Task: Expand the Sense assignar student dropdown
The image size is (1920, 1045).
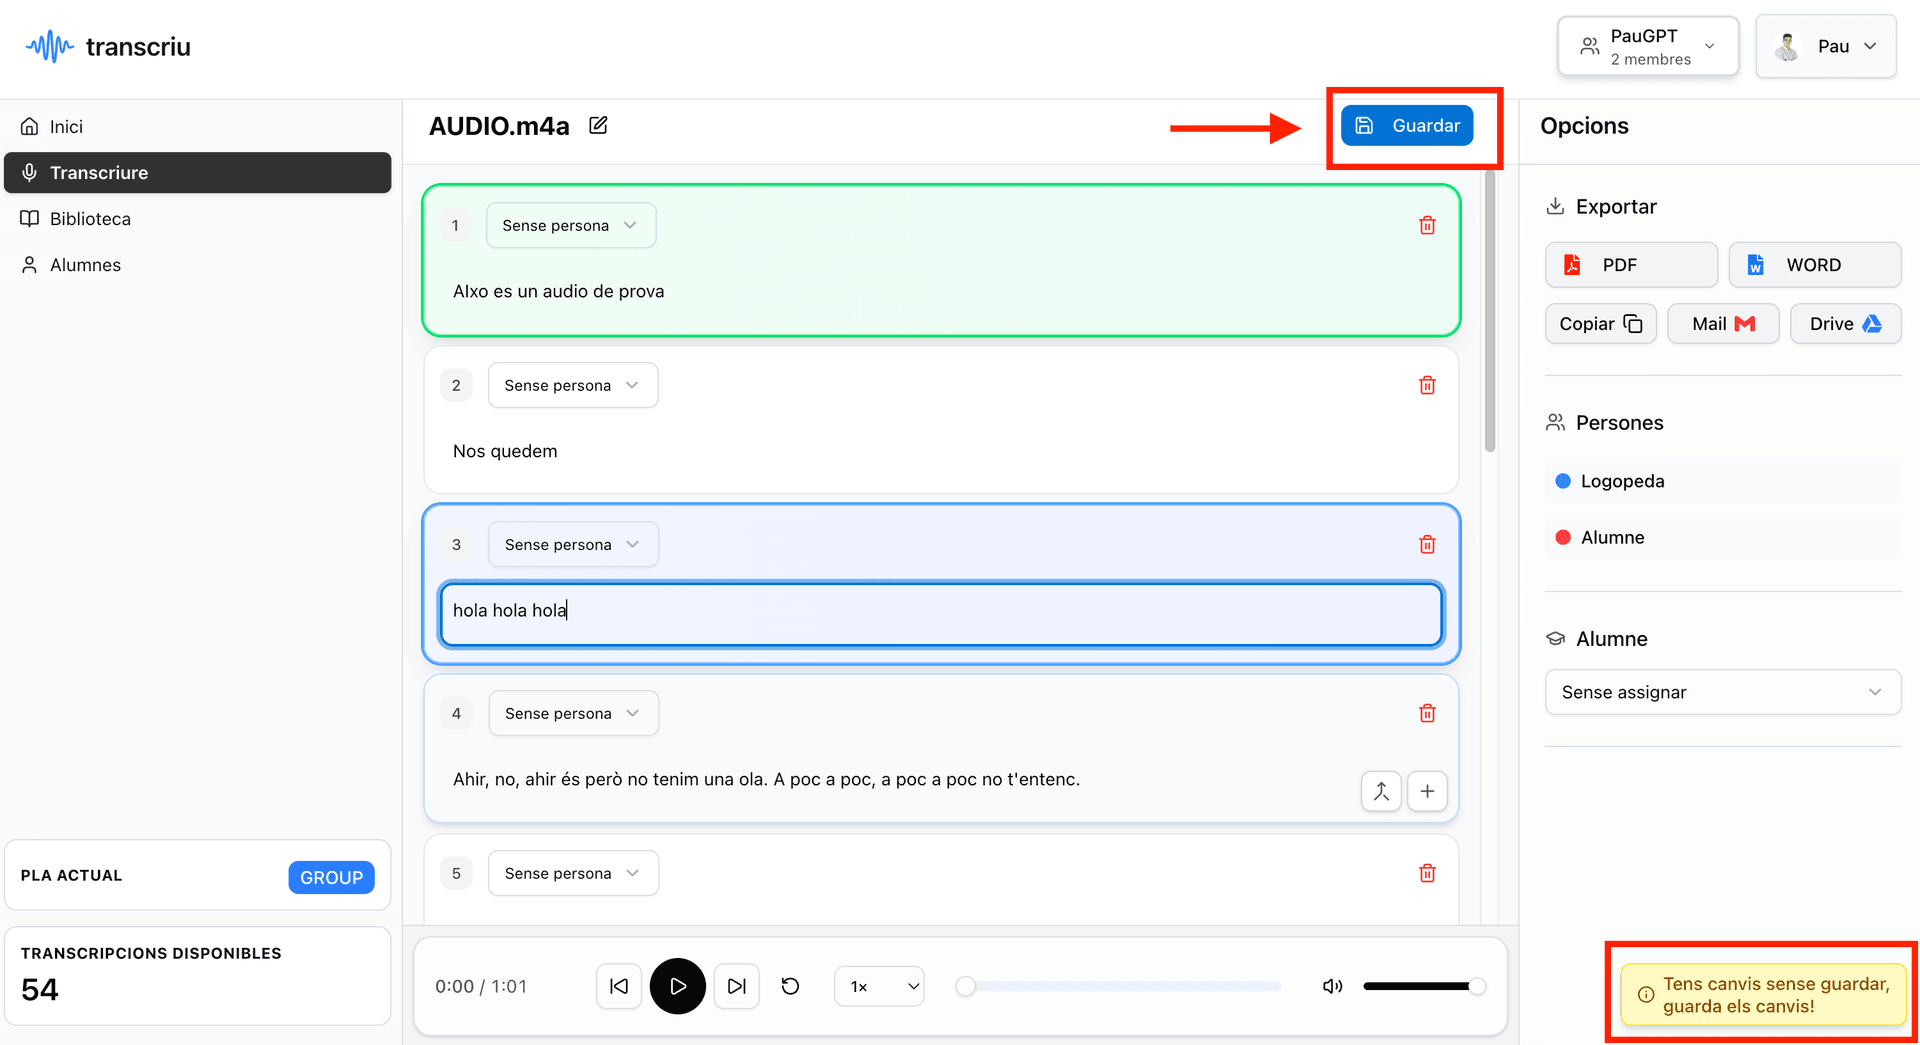Action: (1722, 693)
